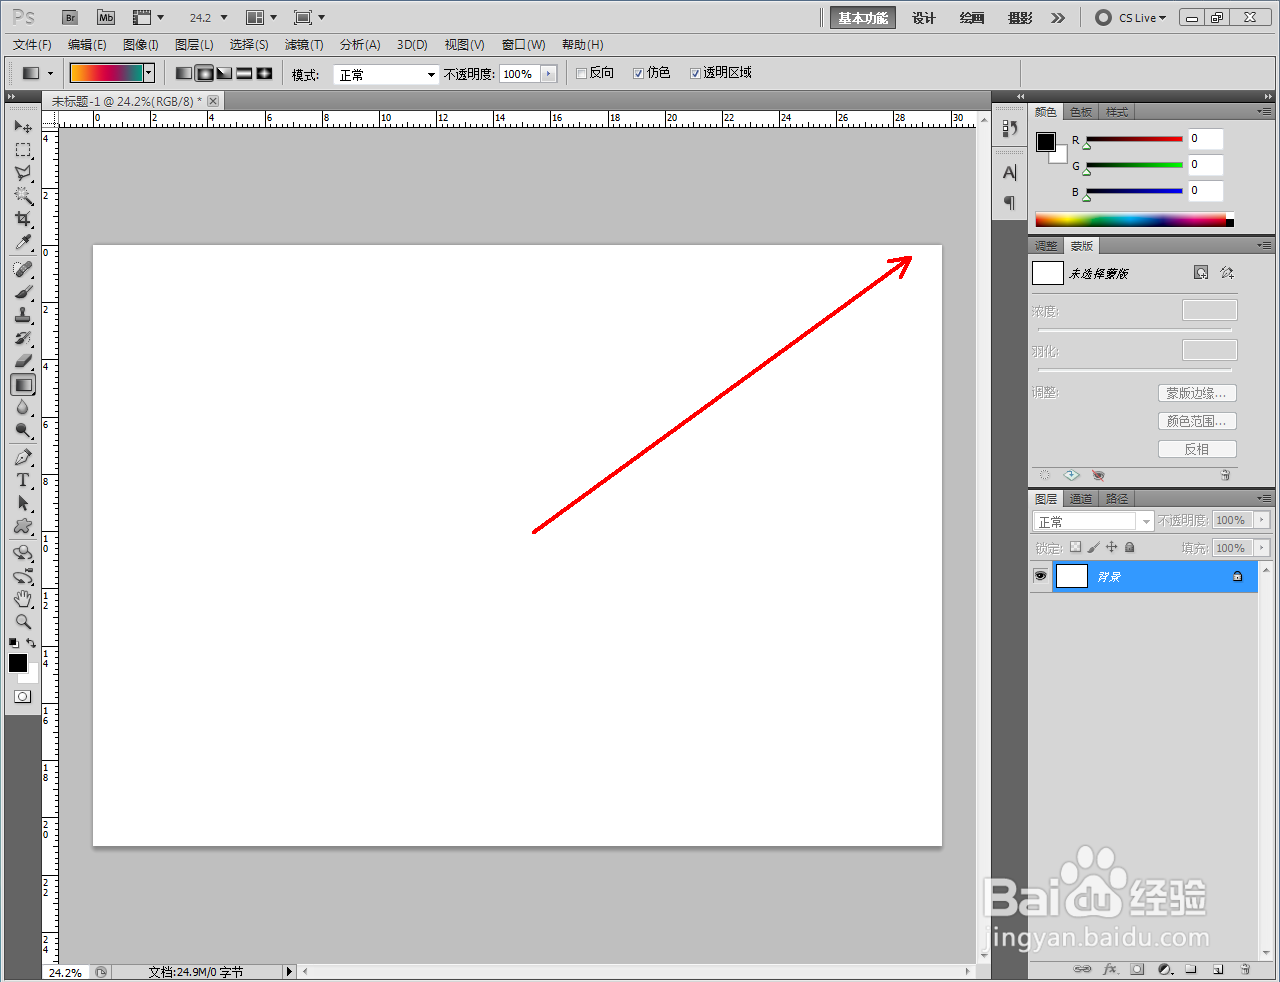Swap foreground and background colors
The image size is (1280, 982).
click(x=31, y=643)
